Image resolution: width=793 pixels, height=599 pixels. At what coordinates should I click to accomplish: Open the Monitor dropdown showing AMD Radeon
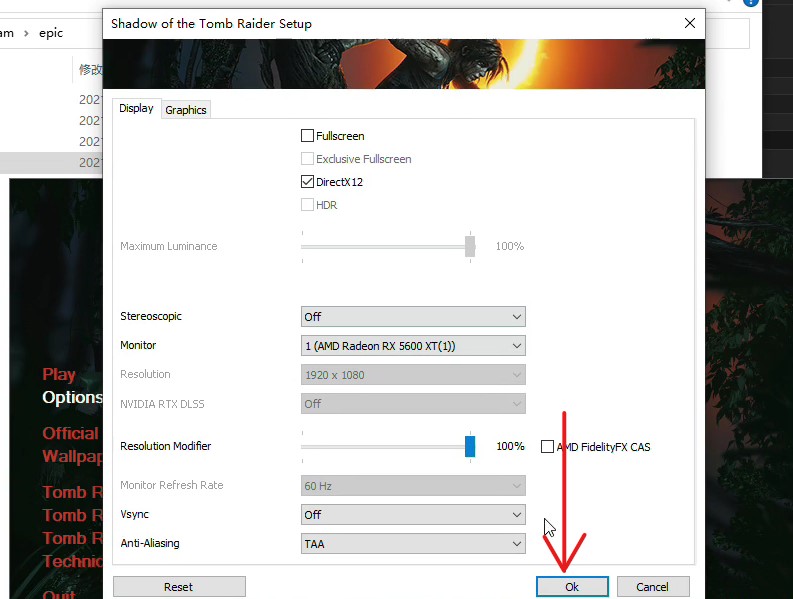pos(413,346)
